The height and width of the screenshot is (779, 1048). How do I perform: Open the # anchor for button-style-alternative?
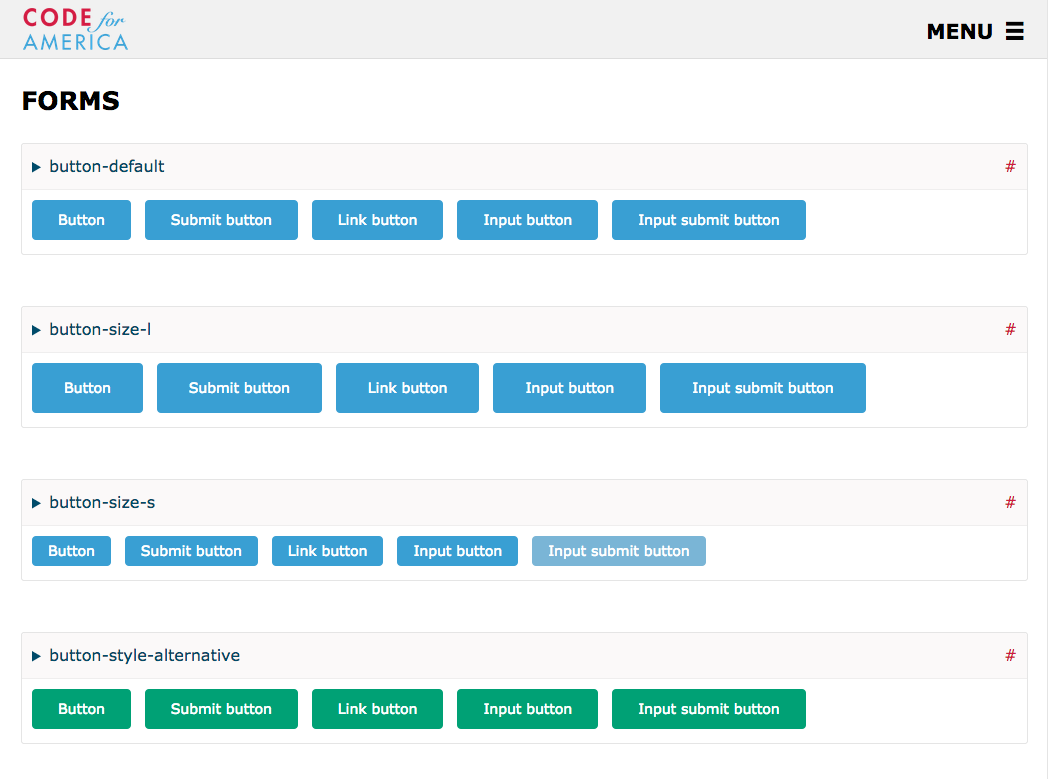coord(1010,655)
